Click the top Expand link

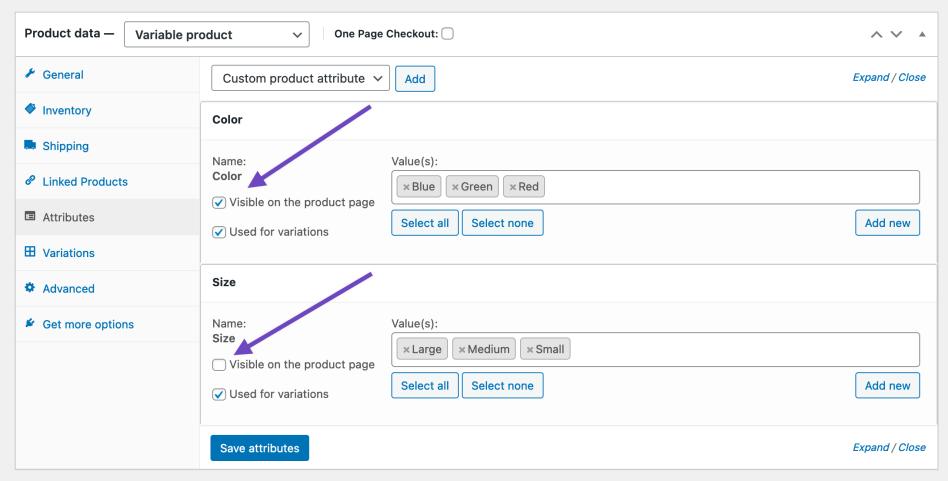tap(871, 77)
